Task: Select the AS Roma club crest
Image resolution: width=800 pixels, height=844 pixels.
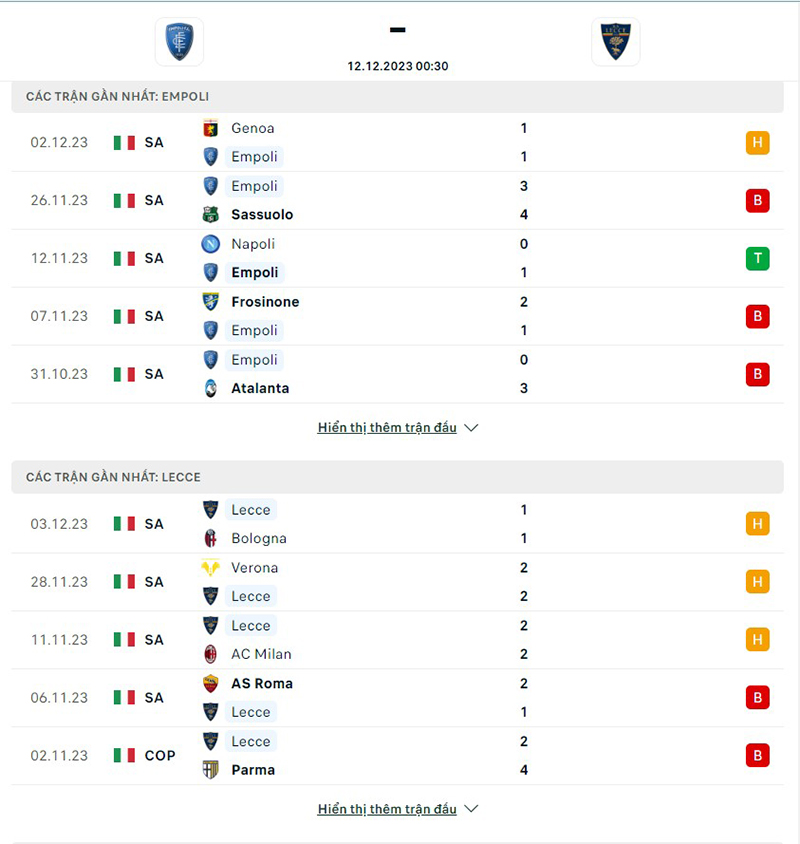Action: pyautogui.click(x=210, y=684)
